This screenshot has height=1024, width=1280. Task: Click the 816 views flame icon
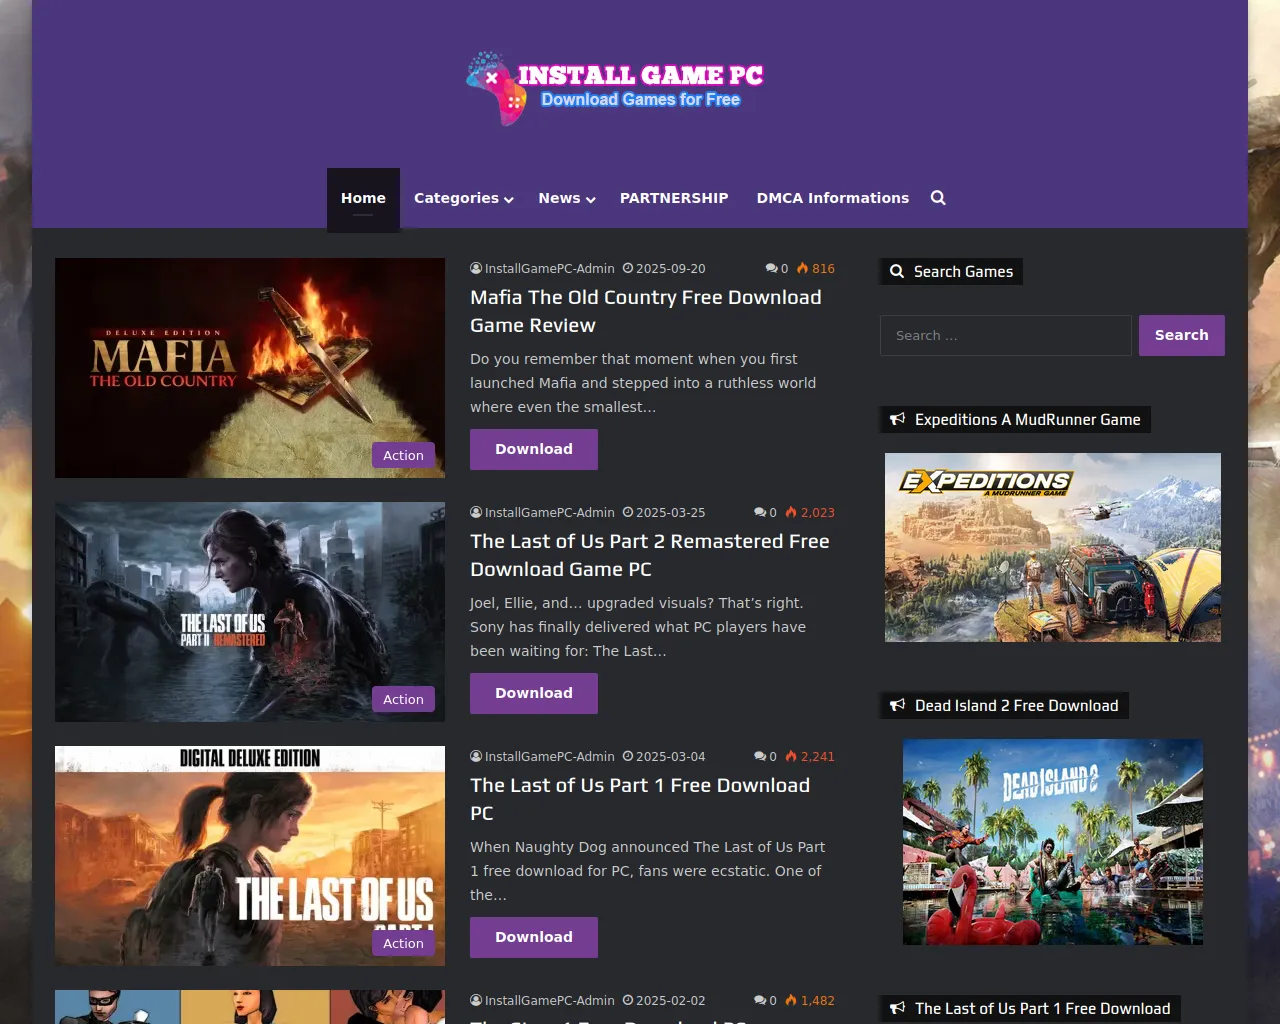coord(802,268)
